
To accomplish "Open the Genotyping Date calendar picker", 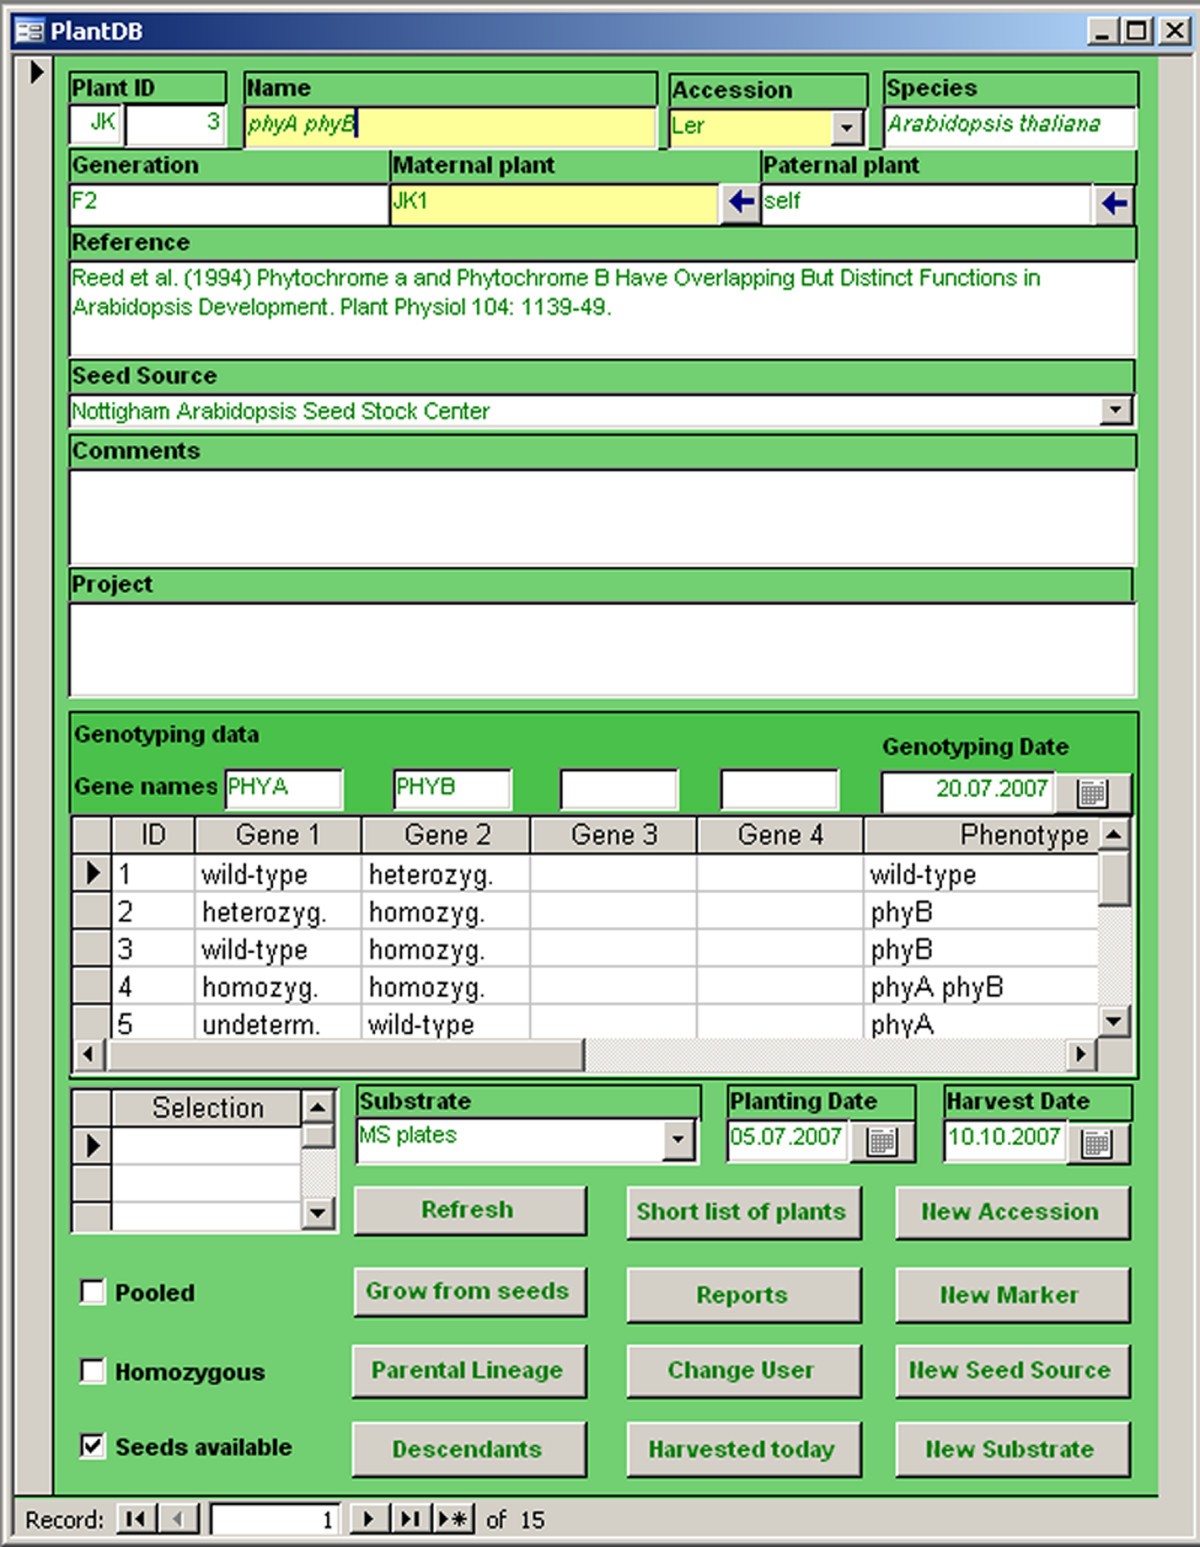I will click(x=1092, y=793).
